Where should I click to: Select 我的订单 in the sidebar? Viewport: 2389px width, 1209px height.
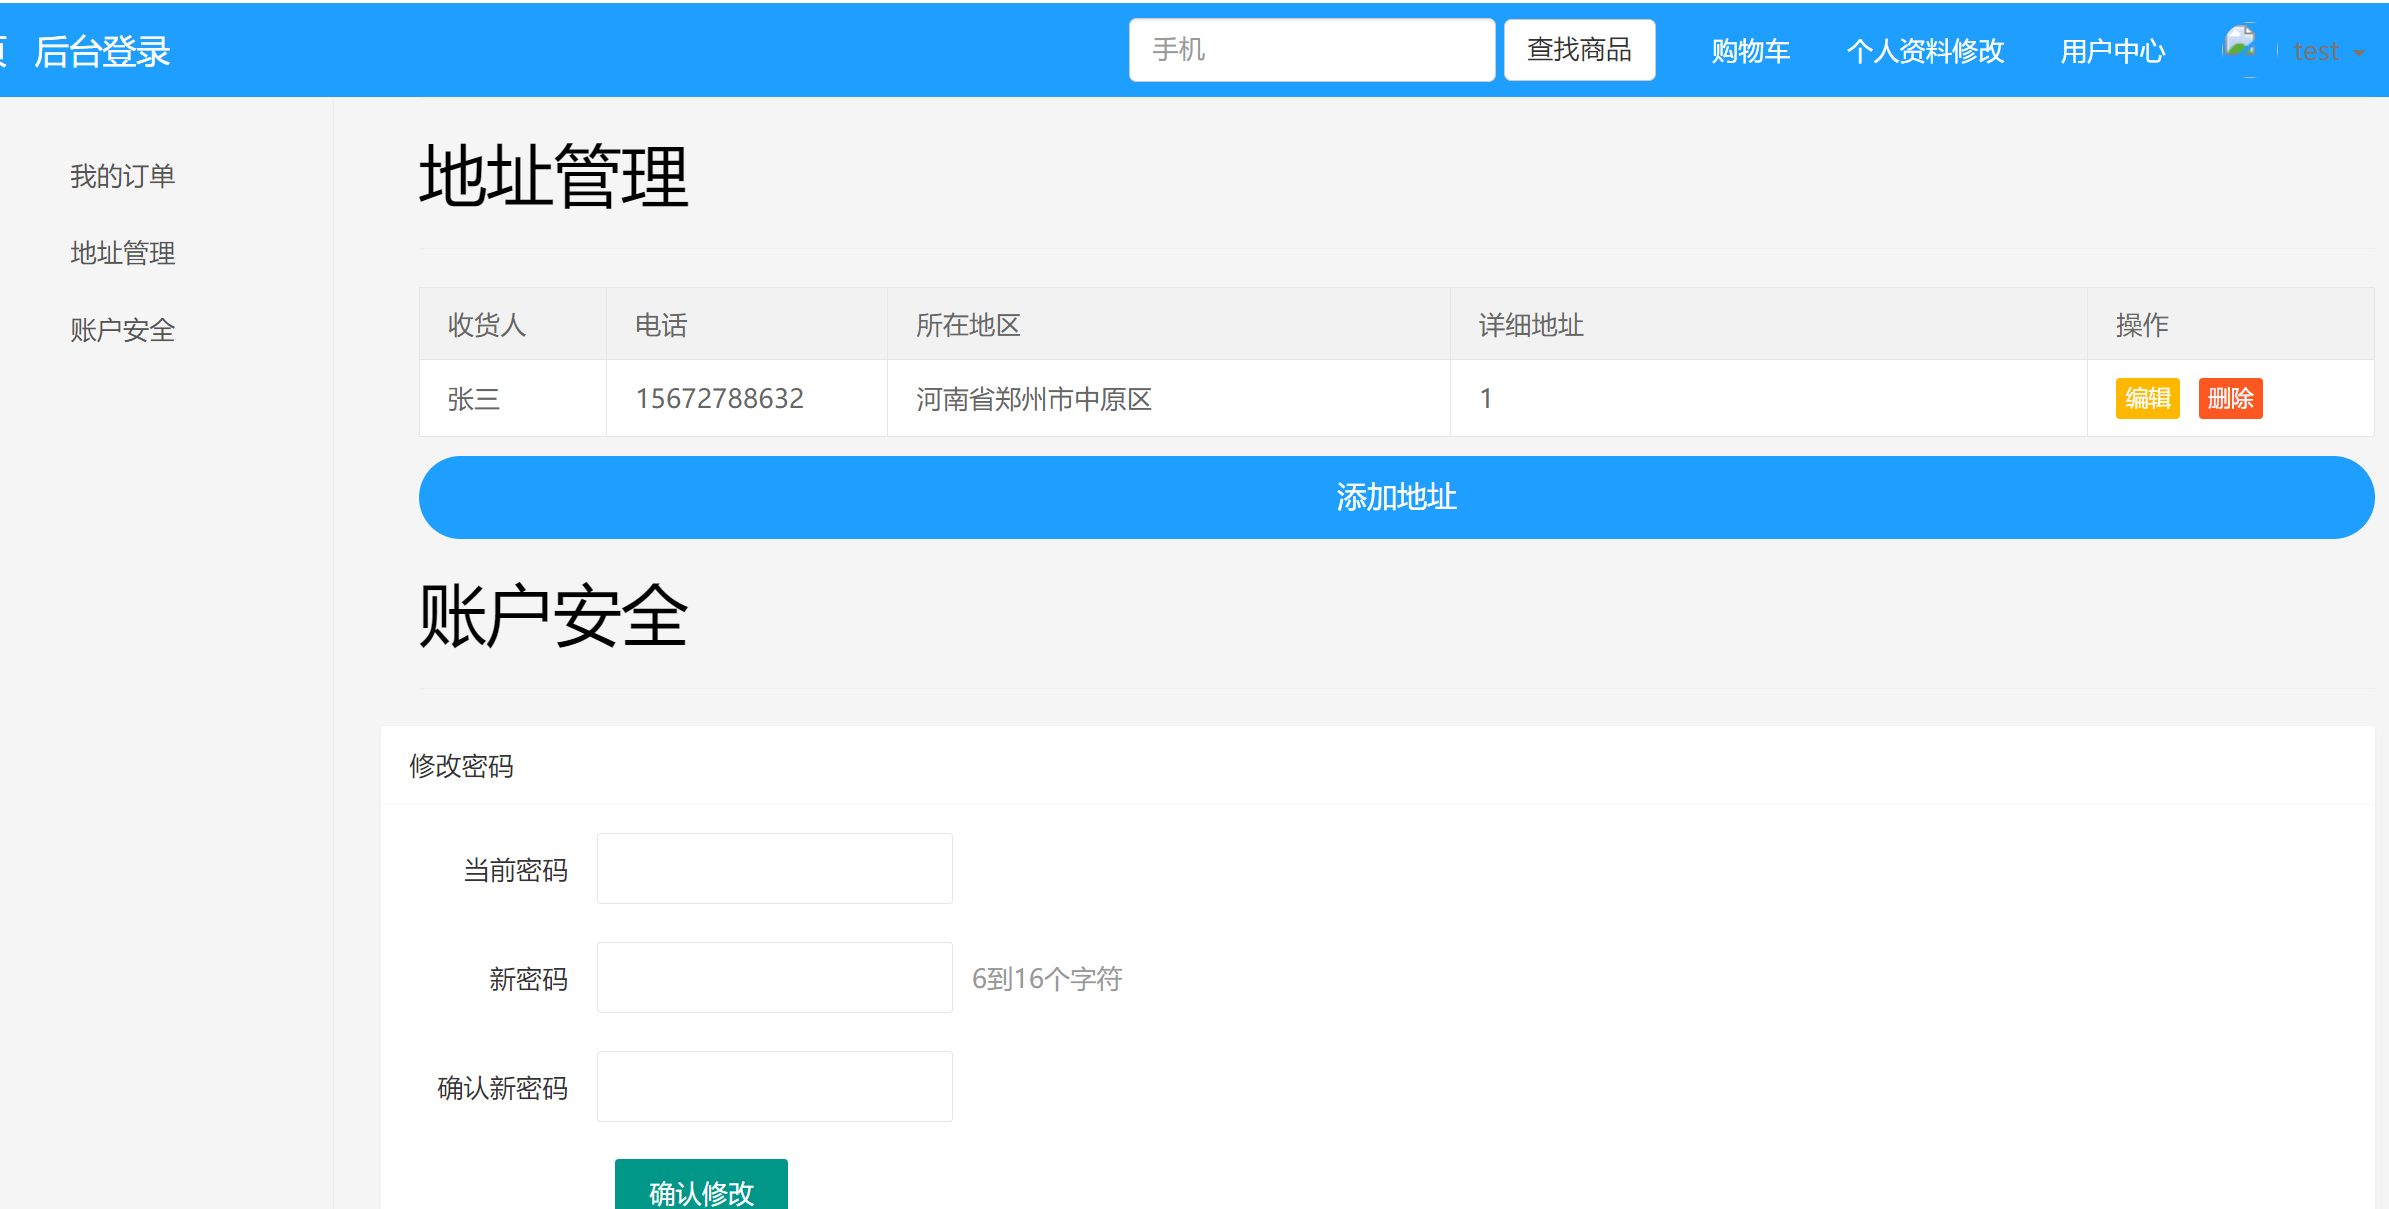pyautogui.click(x=122, y=175)
